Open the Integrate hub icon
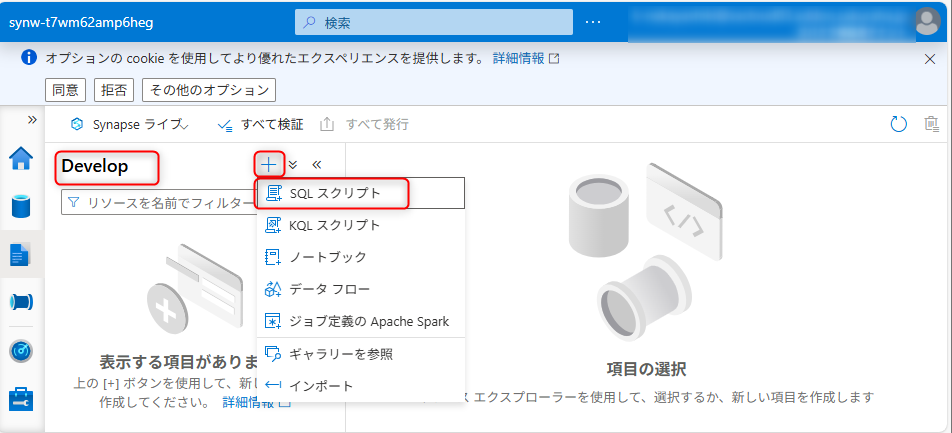The image size is (952, 433). coord(21,302)
